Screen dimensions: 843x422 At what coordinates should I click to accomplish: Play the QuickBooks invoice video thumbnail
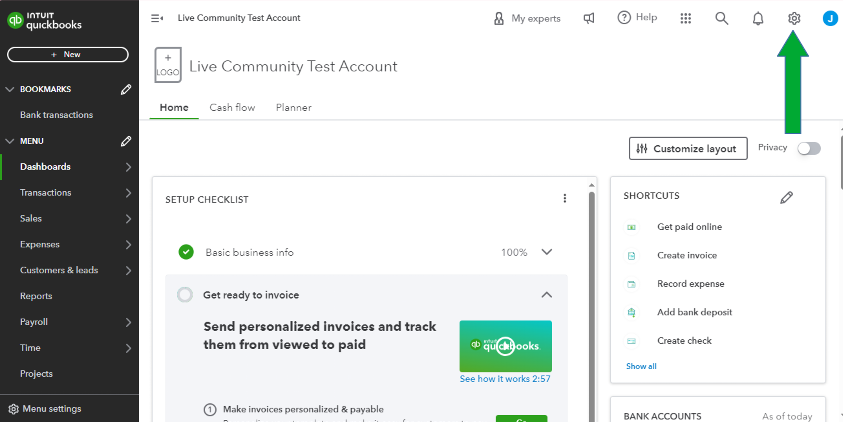(505, 346)
